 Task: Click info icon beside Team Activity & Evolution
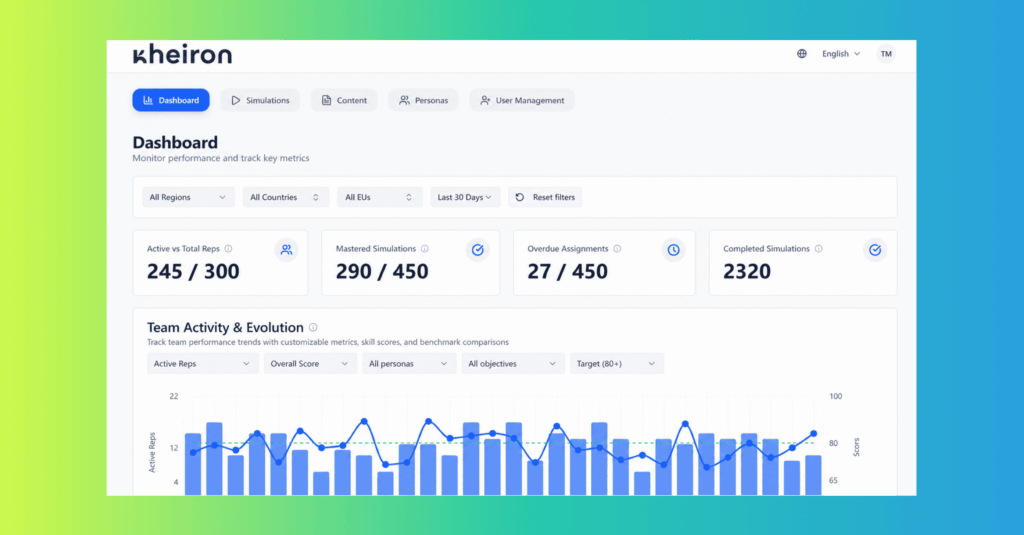(313, 327)
